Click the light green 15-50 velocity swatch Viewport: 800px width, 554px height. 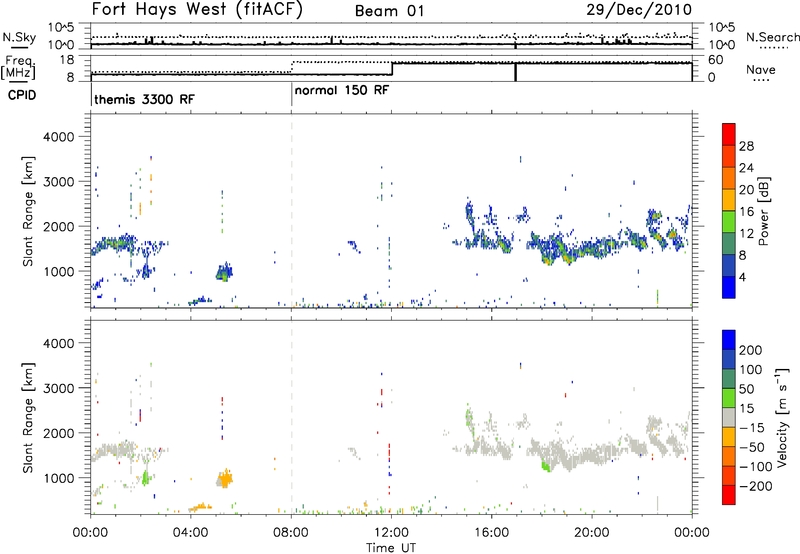pos(729,398)
